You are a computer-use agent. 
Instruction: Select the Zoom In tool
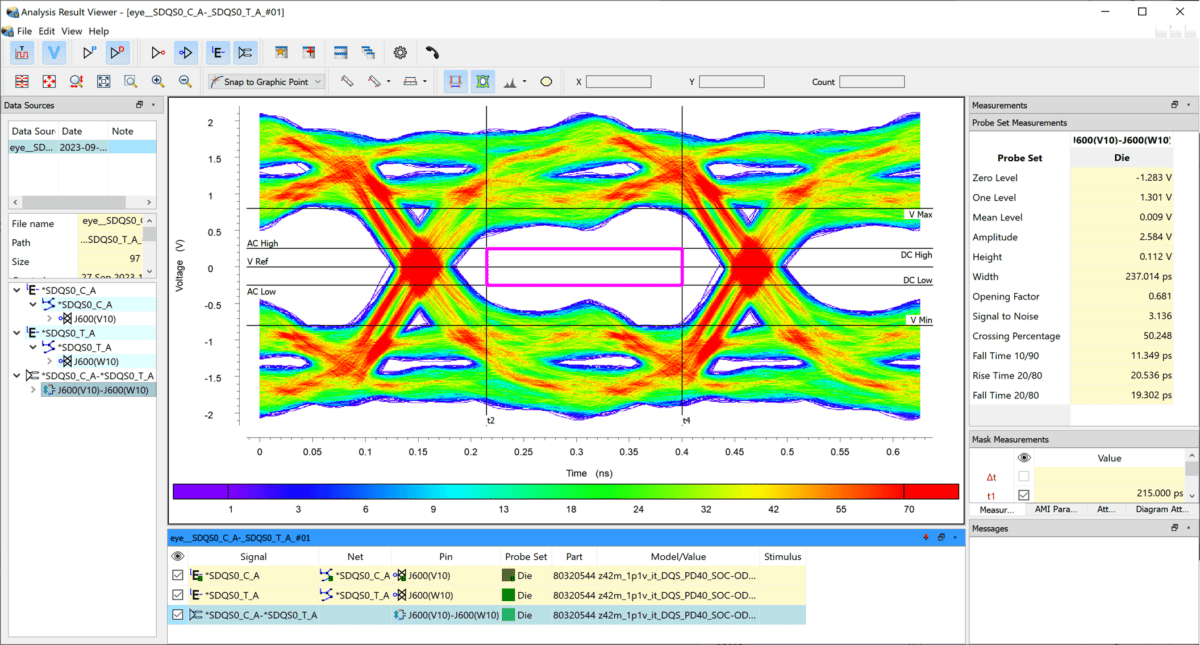point(159,82)
